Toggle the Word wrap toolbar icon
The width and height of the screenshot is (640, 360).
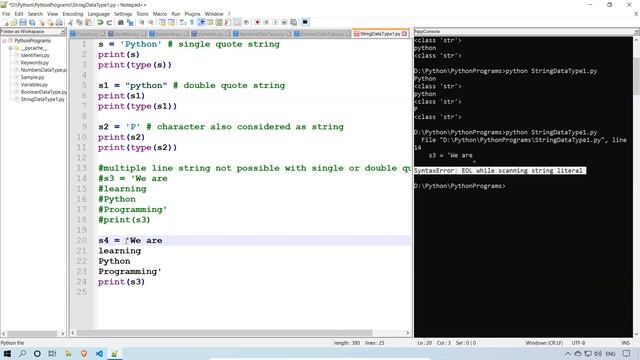click(182, 22)
